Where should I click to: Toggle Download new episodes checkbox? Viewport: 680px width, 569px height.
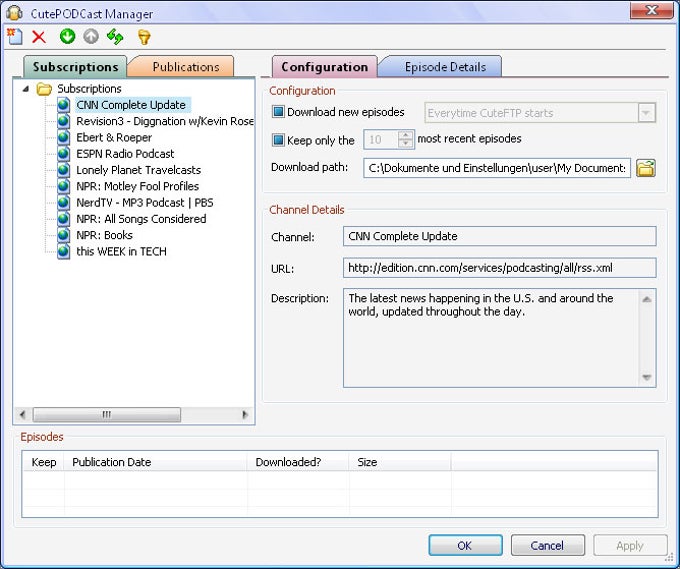[x=278, y=112]
